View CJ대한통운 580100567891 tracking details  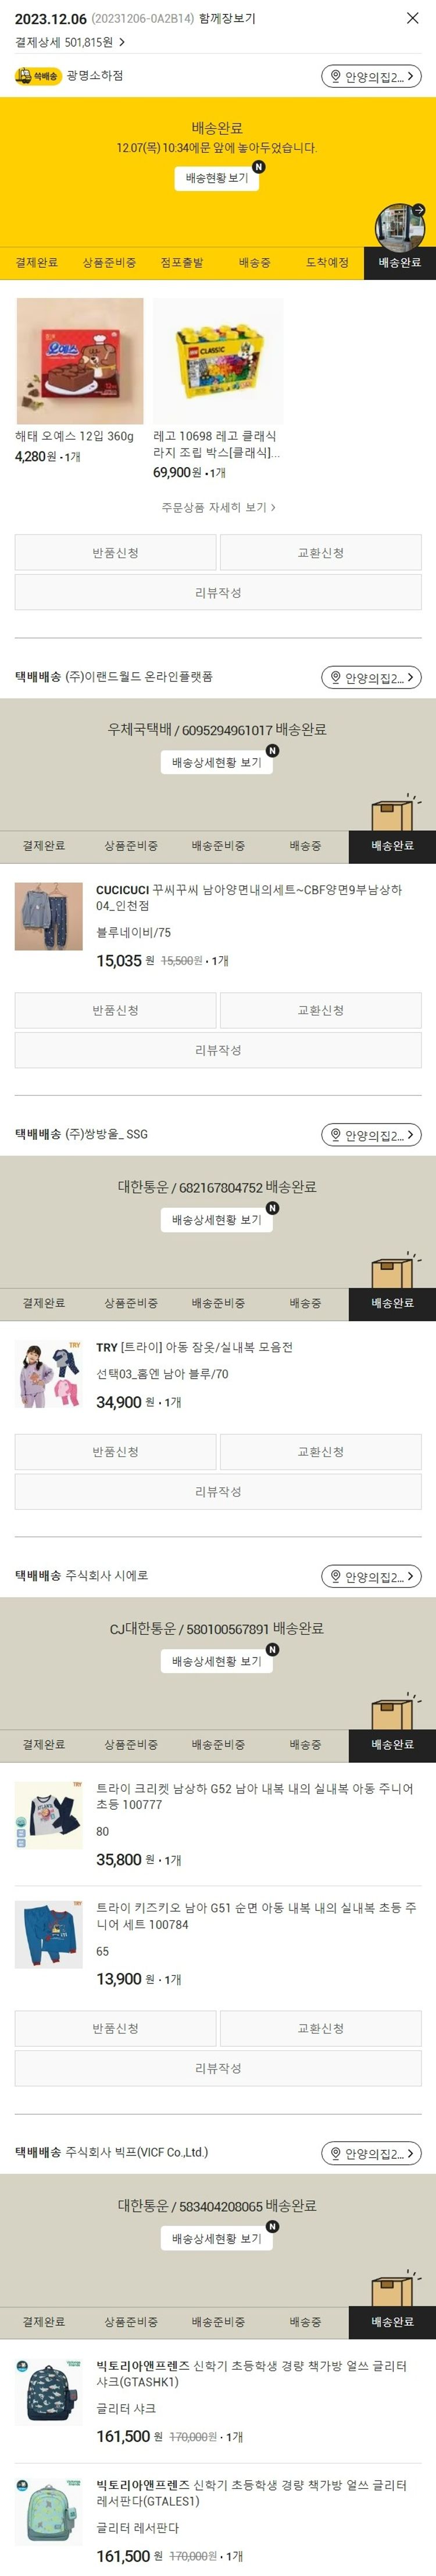point(217,1661)
